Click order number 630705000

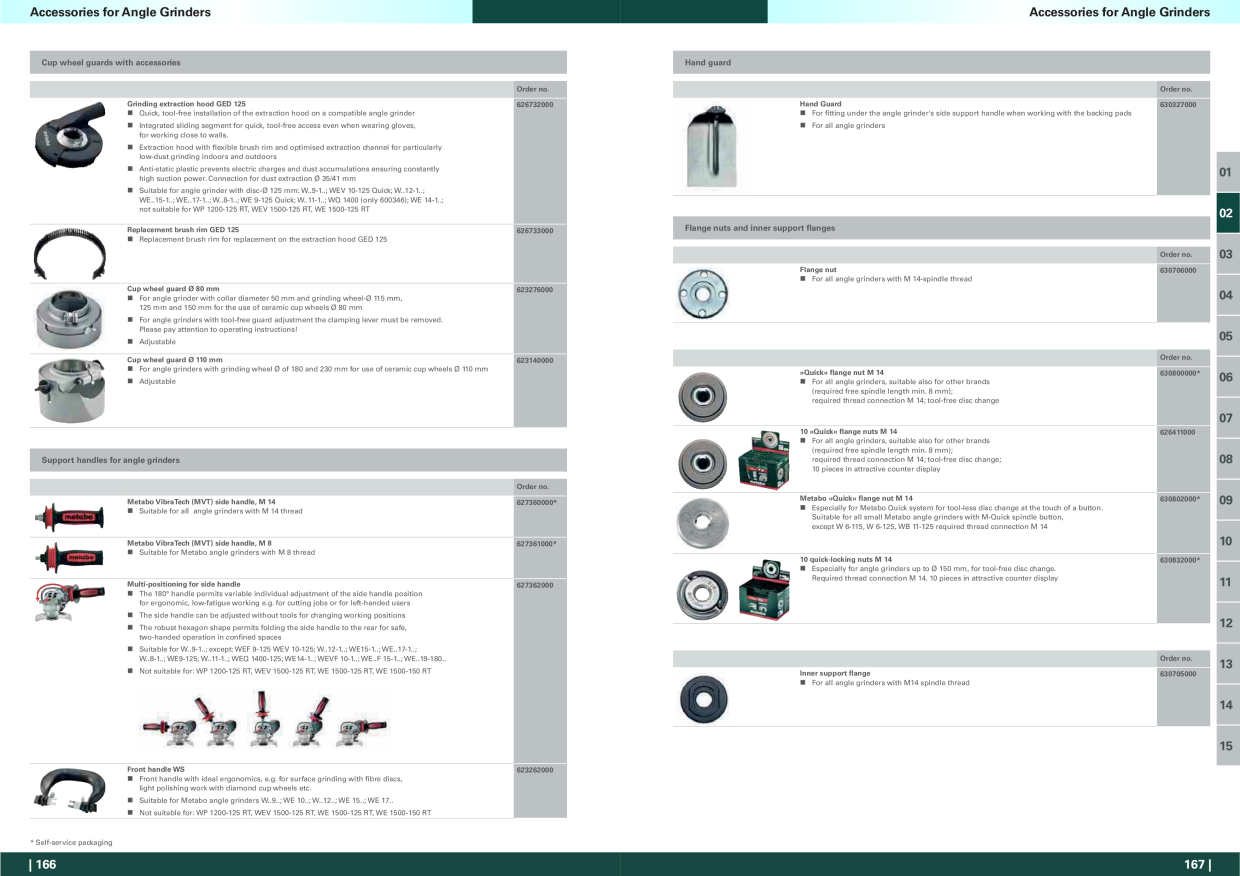point(1178,674)
